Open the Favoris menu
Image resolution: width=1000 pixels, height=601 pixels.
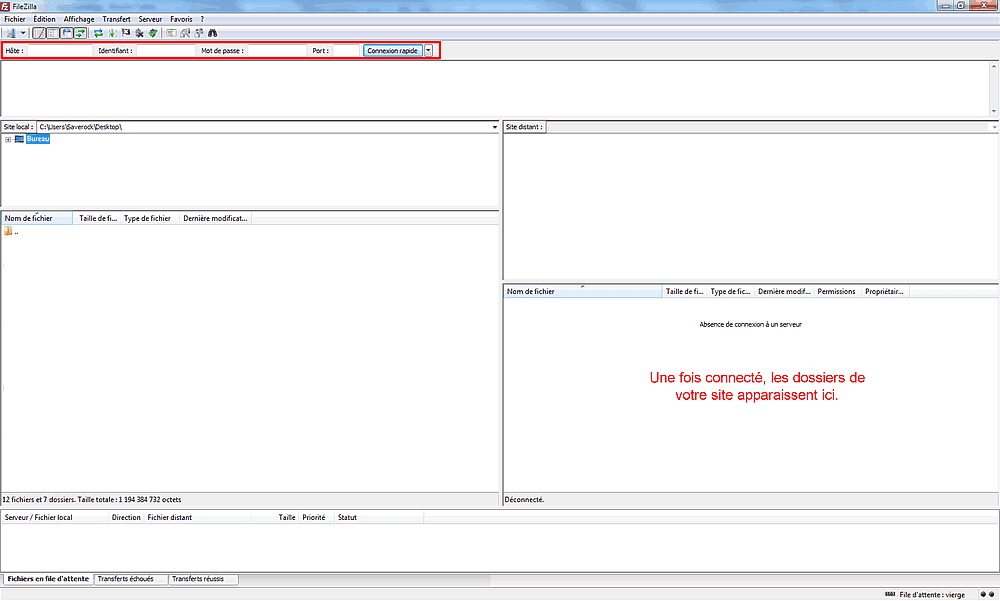181,19
